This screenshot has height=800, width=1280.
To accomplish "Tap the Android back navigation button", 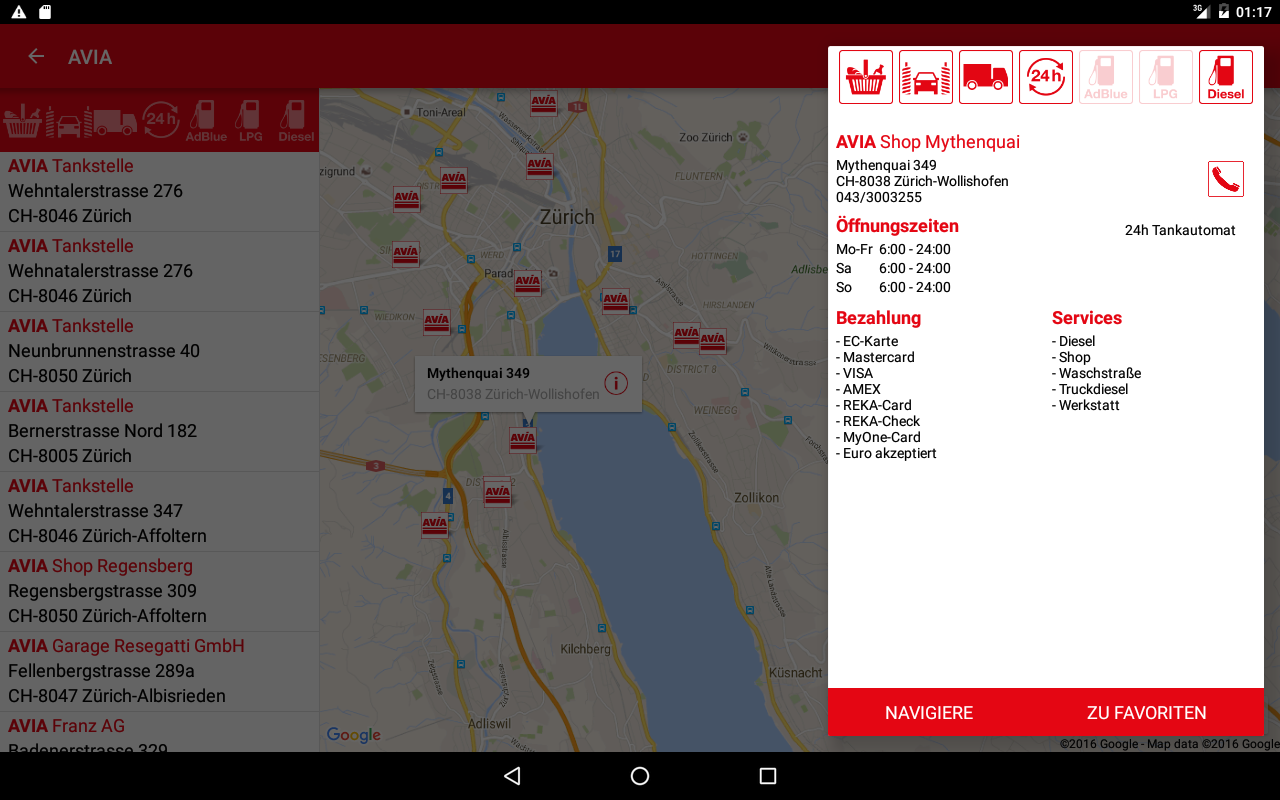I will click(512, 776).
